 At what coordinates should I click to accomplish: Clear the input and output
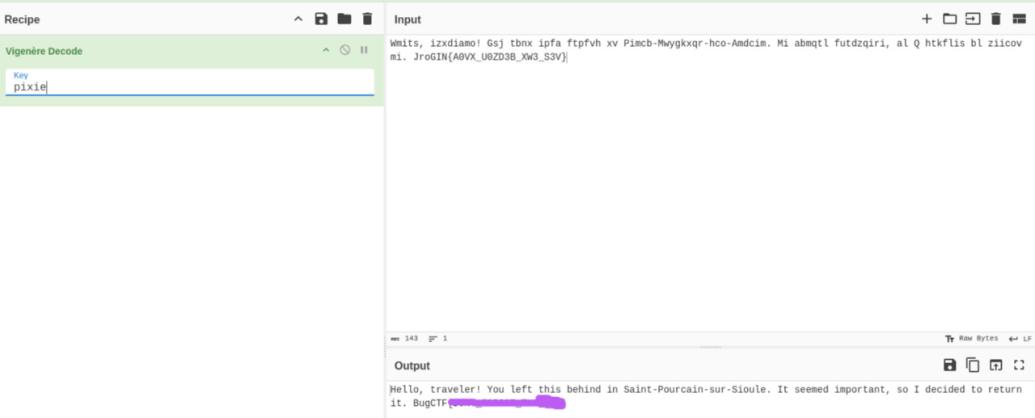point(996,19)
